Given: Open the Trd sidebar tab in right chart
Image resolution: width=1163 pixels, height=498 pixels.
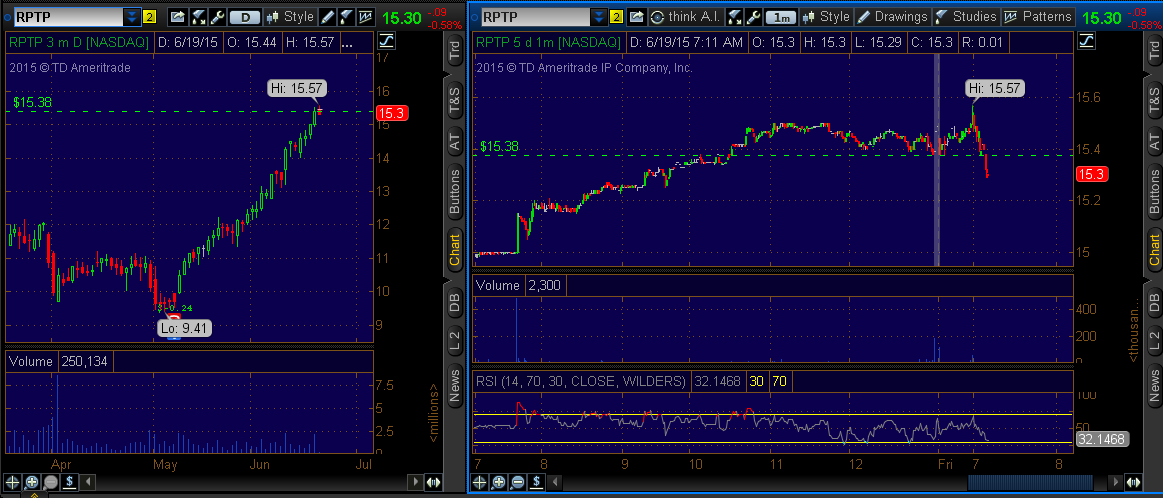Looking at the screenshot, I should click(1154, 50).
